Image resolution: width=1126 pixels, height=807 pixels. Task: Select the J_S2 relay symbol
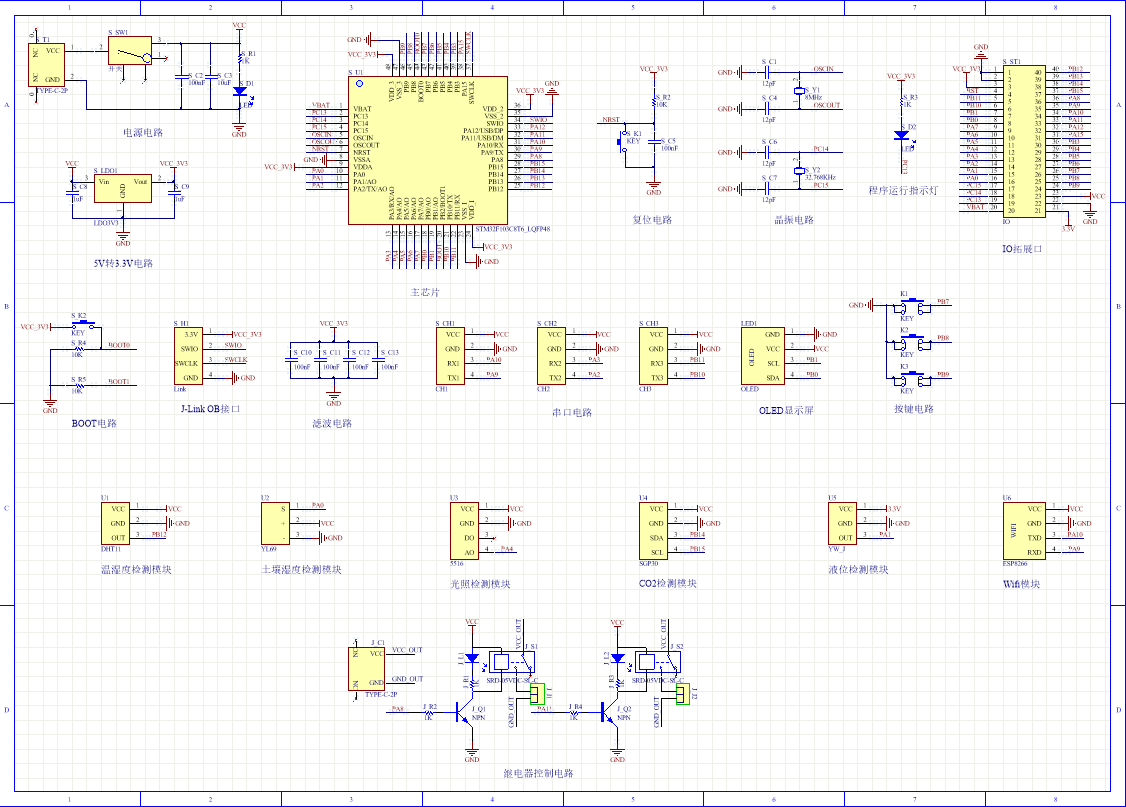pyautogui.click(x=658, y=662)
